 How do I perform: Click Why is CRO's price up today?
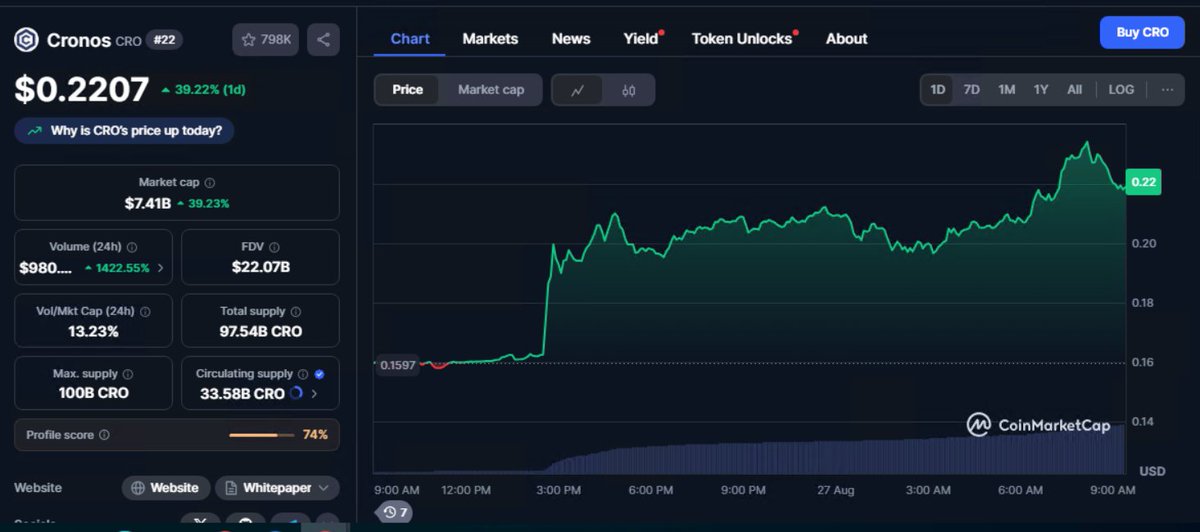tap(124, 130)
